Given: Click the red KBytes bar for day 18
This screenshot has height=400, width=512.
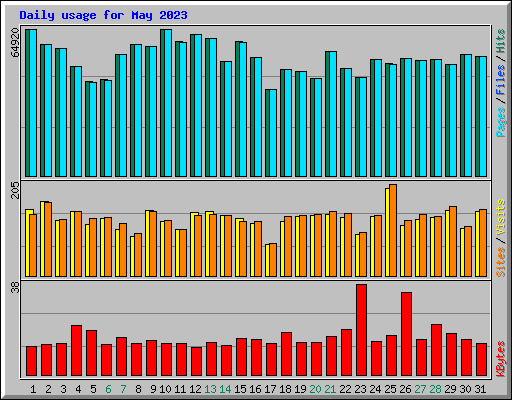Looking at the screenshot, I should (x=287, y=354).
